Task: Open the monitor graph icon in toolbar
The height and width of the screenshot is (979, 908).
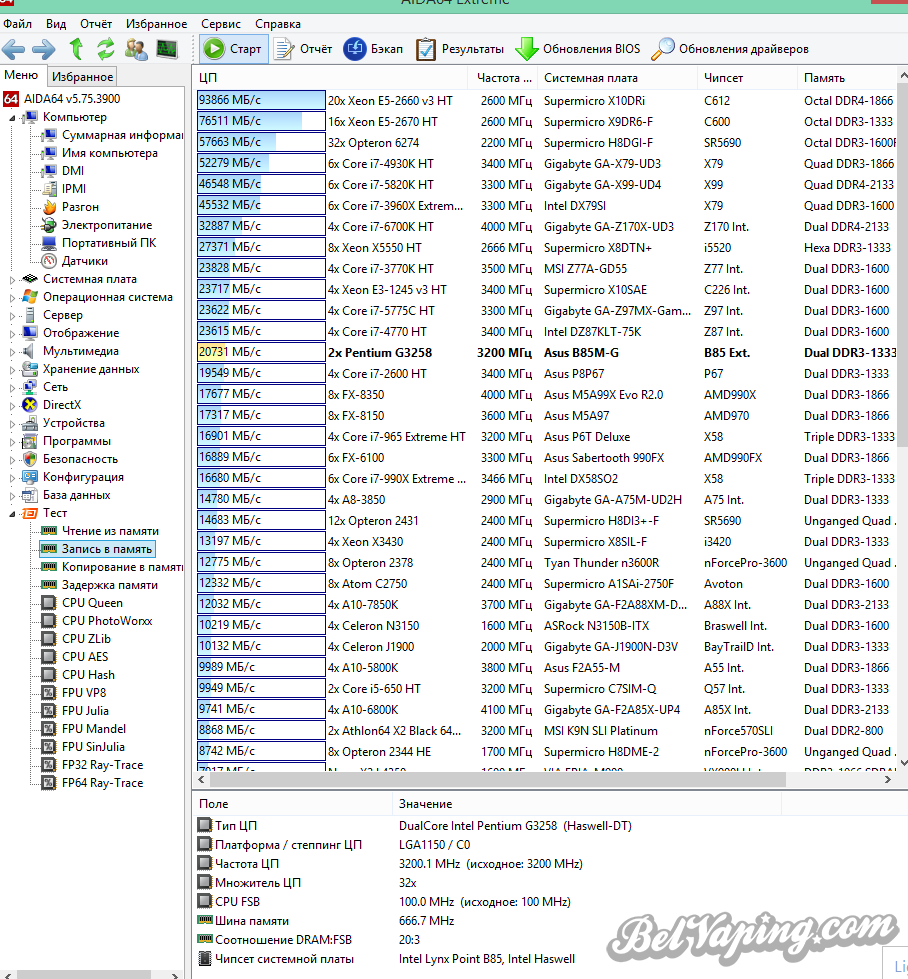Action: click(167, 49)
